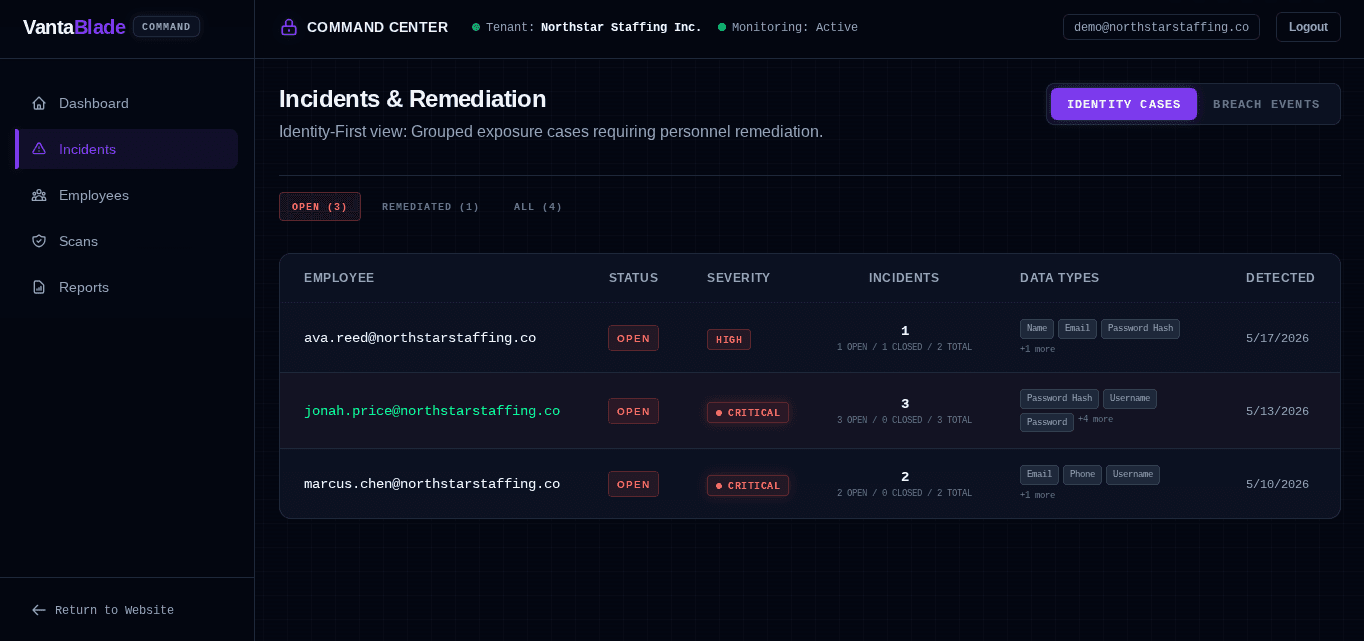Click the Password tag in jonah.price row

pos(1047,422)
